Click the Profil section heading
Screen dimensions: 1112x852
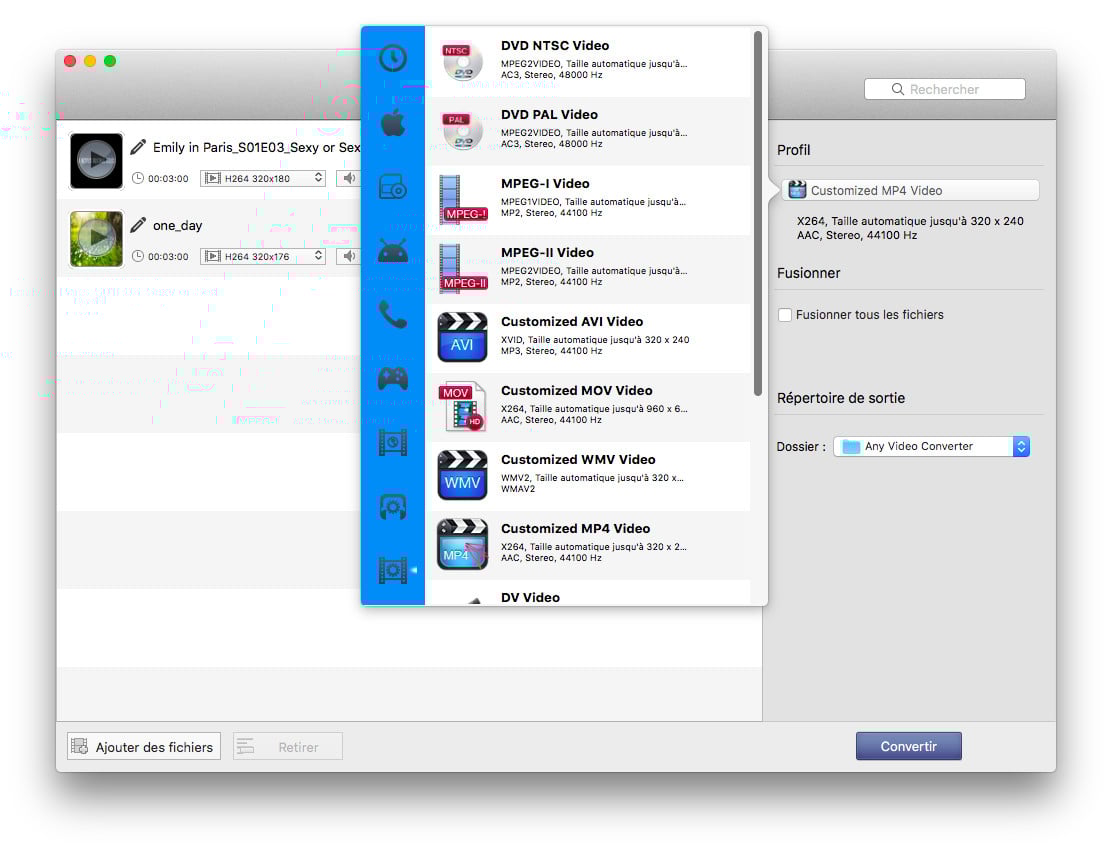[794, 150]
